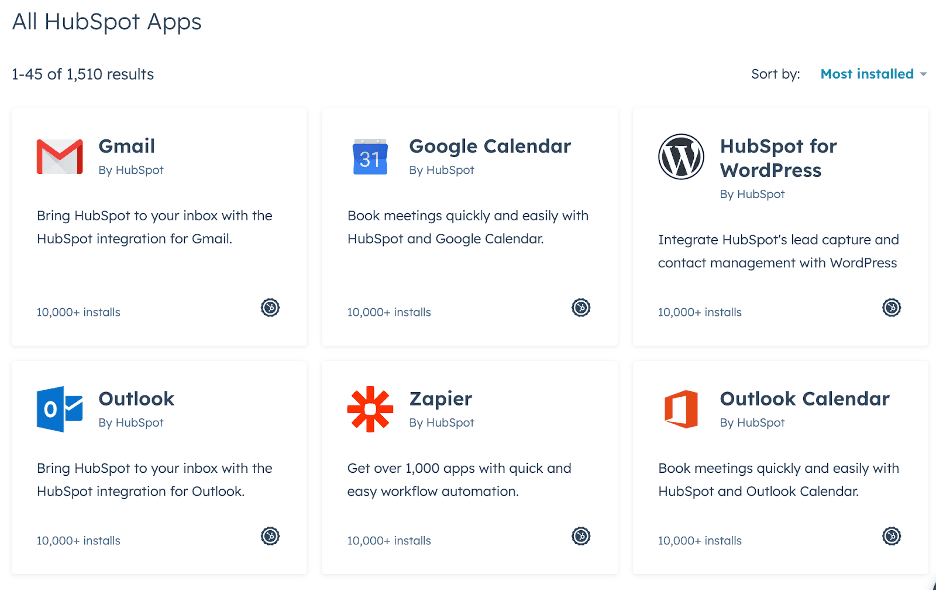
Task: Click the certified badge on Google Calendar card
Action: [581, 308]
